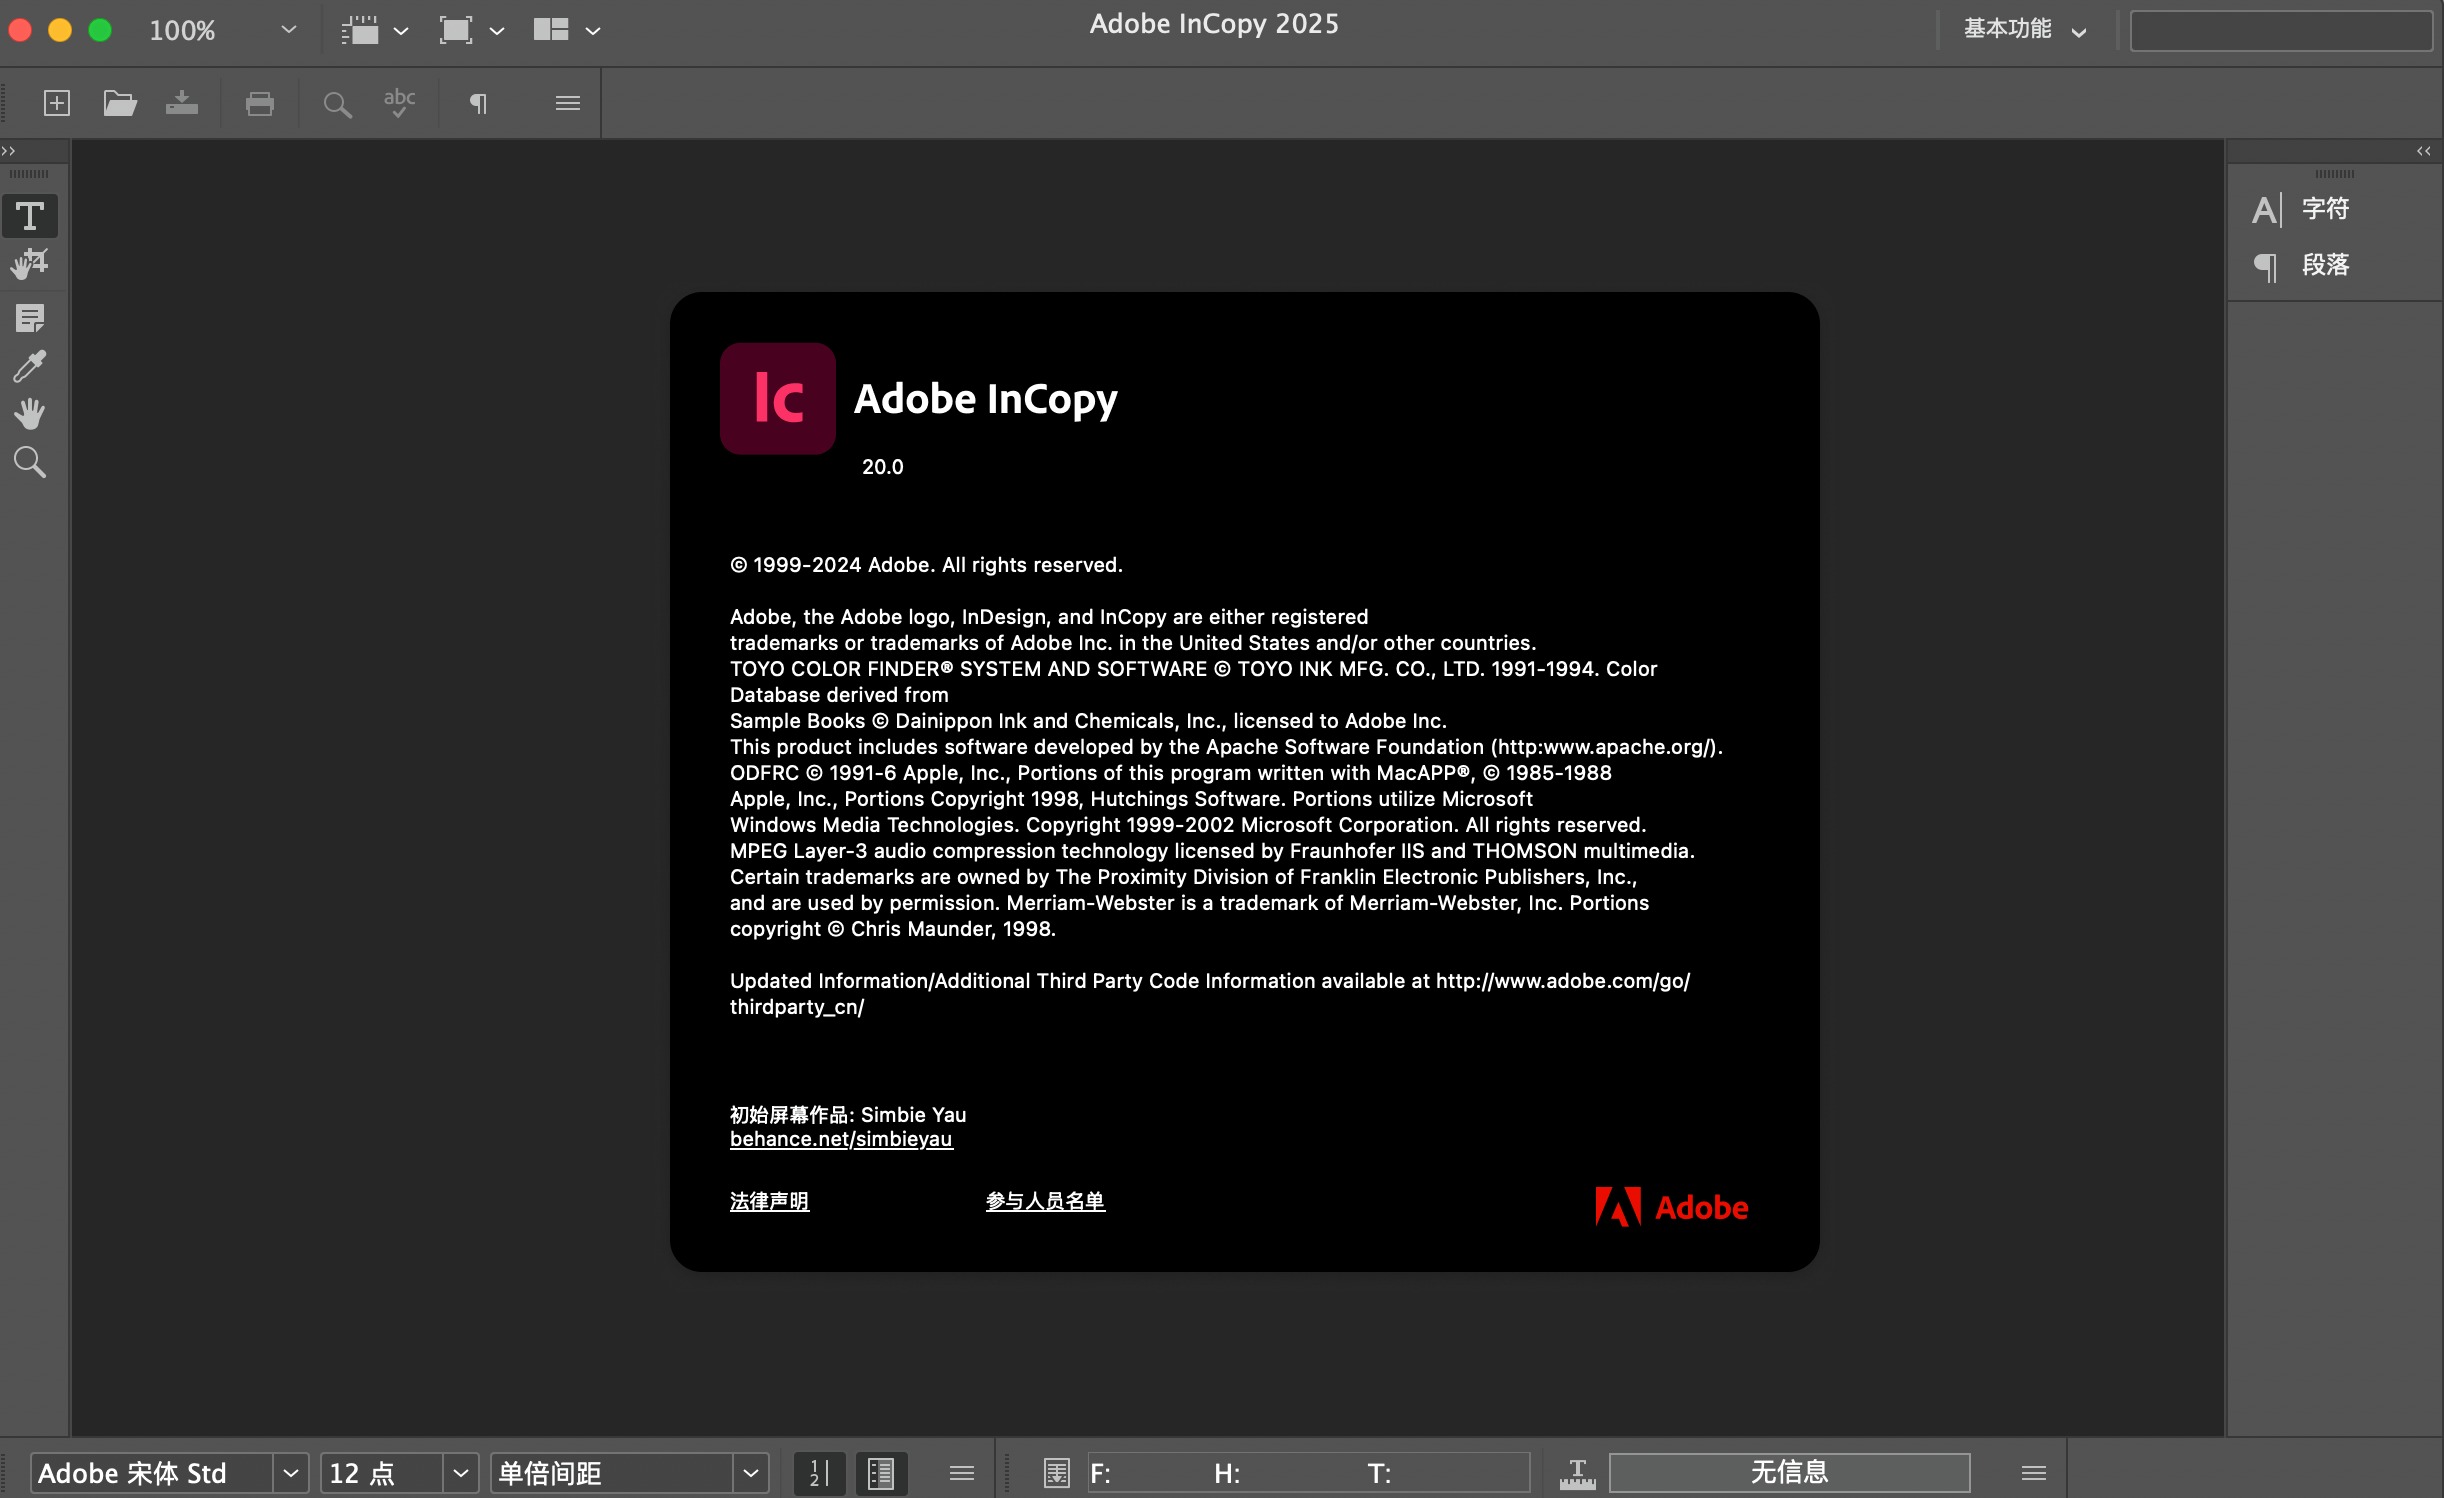This screenshot has width=2444, height=1498.
Task: Open the 基本功能 workspace menu
Action: (2024, 29)
